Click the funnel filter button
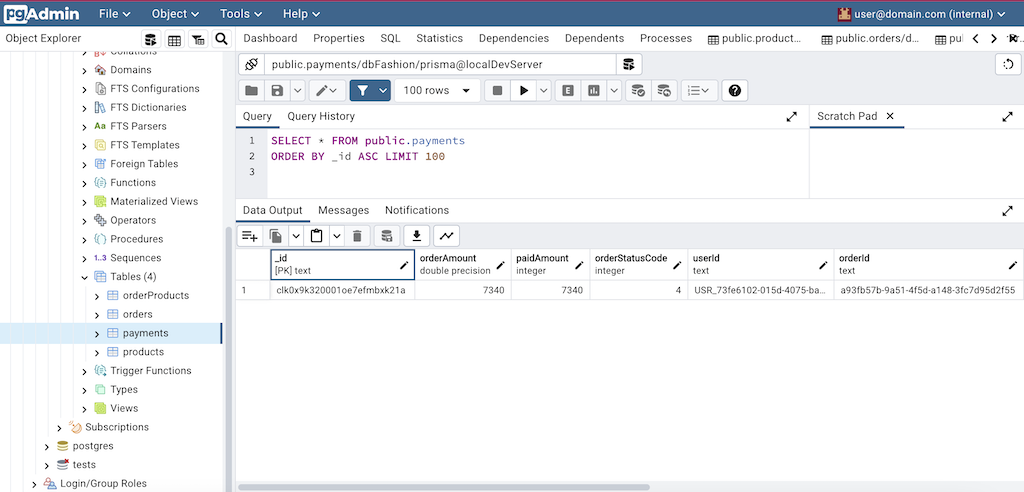This screenshot has width=1024, height=492. [x=363, y=91]
